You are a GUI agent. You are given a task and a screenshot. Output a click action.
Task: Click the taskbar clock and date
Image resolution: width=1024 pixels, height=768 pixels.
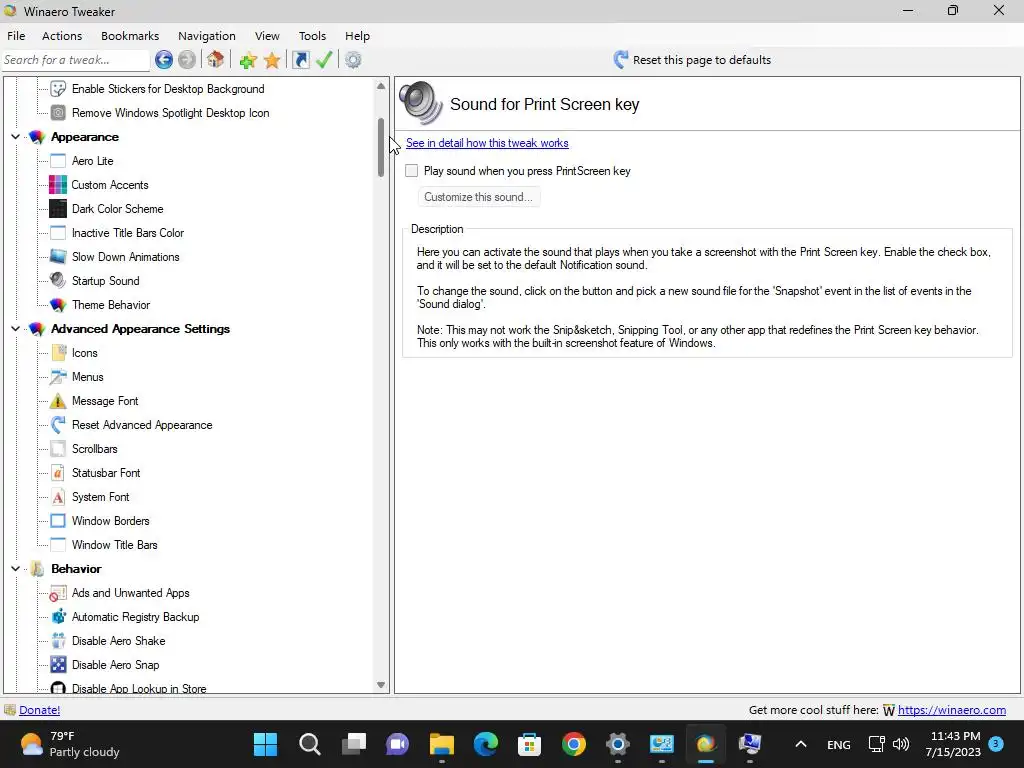pos(953,744)
